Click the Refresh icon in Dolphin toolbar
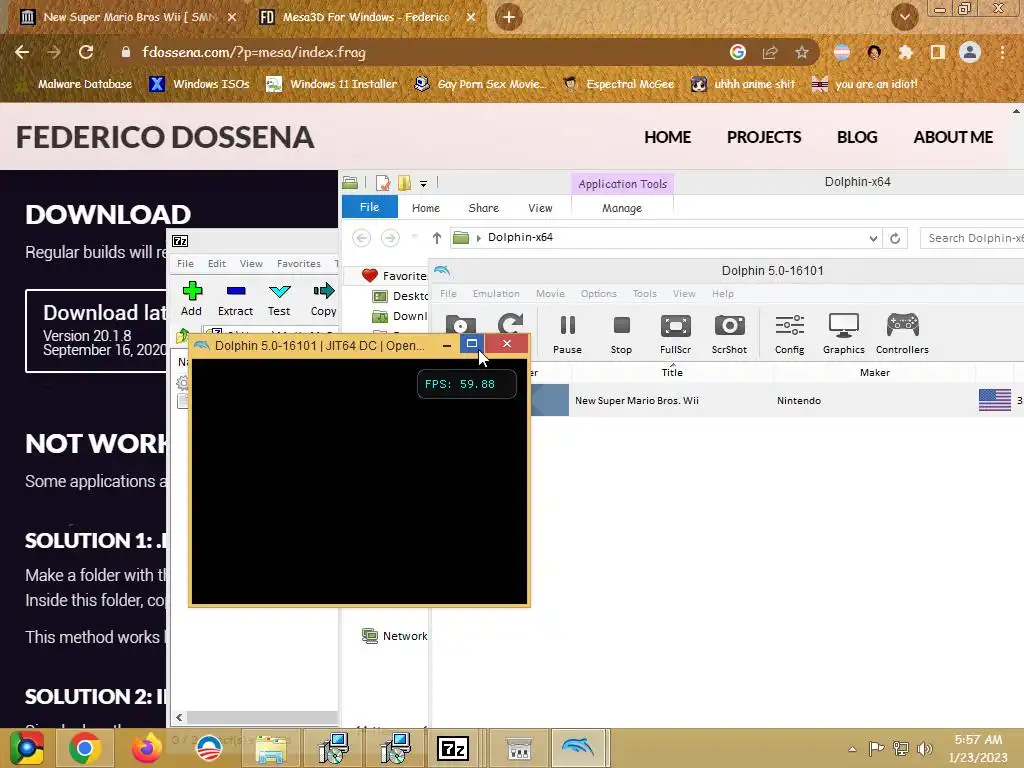1024x768 pixels. point(510,324)
